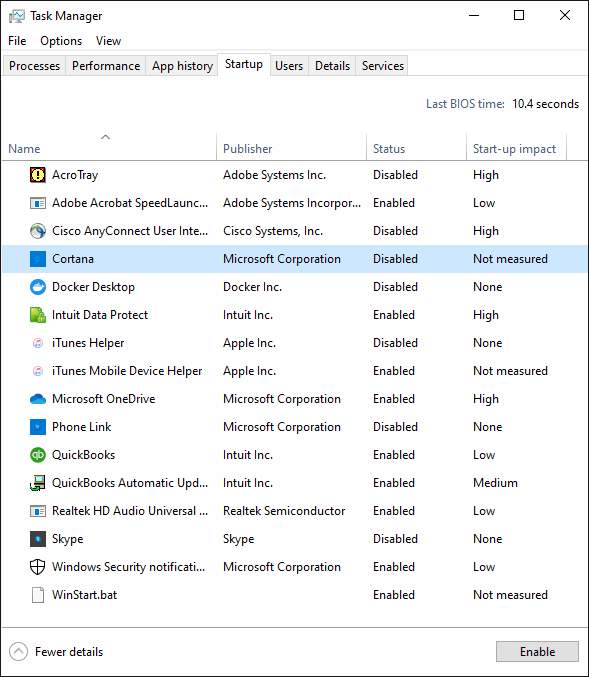Open the File menu
589x677 pixels.
point(17,41)
